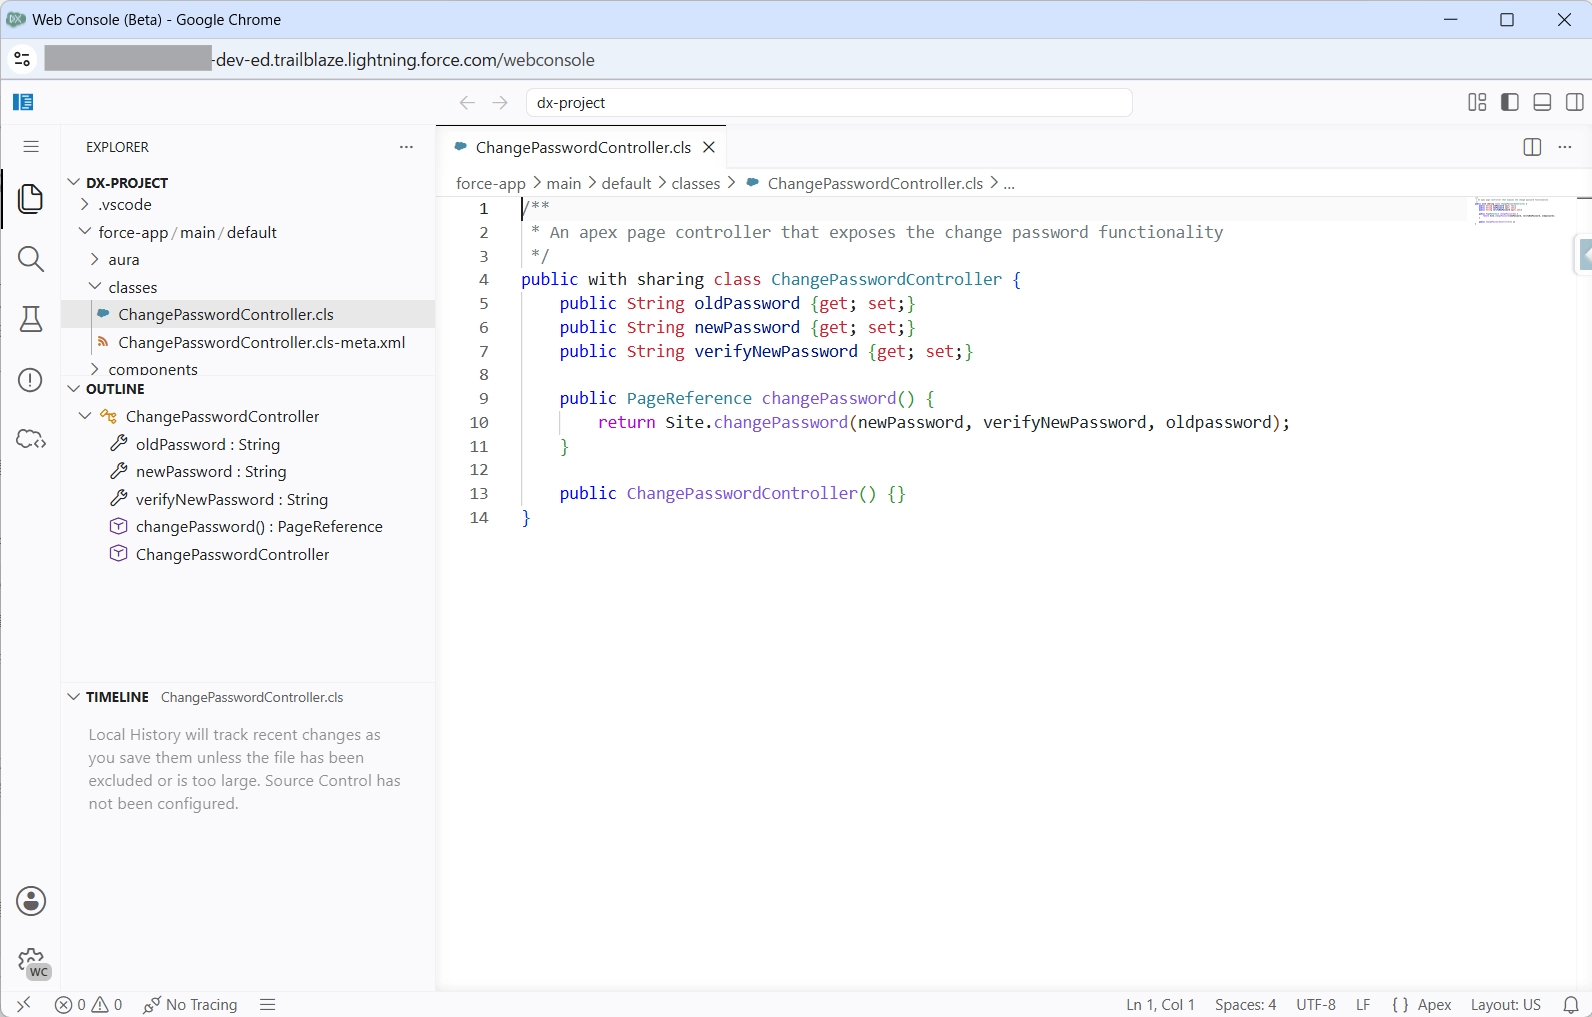Click the classes breadcrumb
This screenshot has width=1592, height=1017.
pyautogui.click(x=696, y=183)
